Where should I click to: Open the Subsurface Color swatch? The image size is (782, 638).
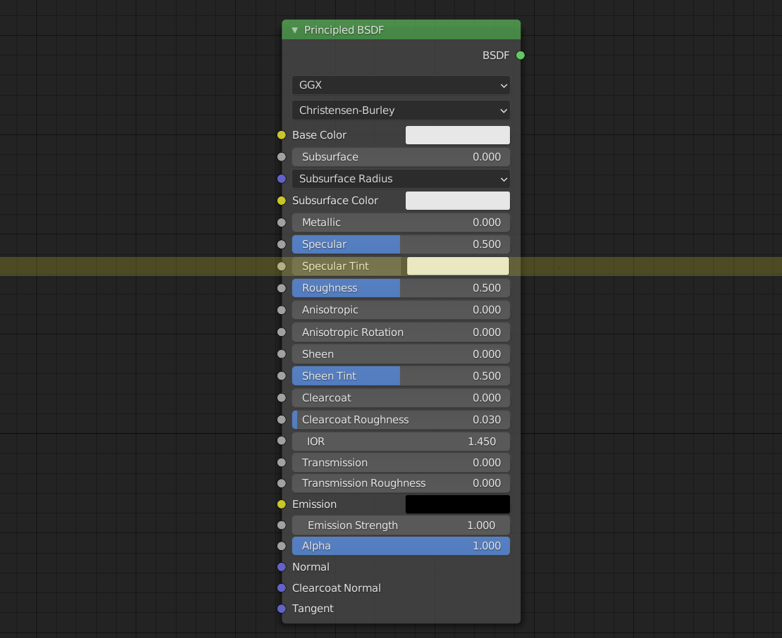[x=458, y=201]
